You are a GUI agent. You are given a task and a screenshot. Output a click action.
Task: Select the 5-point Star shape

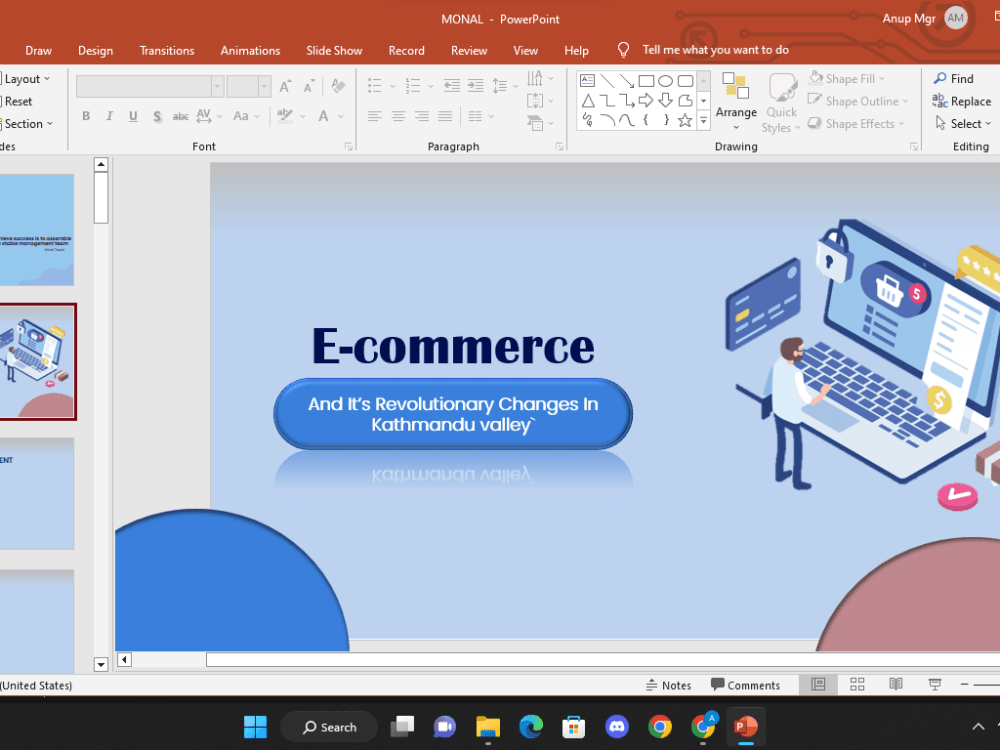tap(685, 120)
